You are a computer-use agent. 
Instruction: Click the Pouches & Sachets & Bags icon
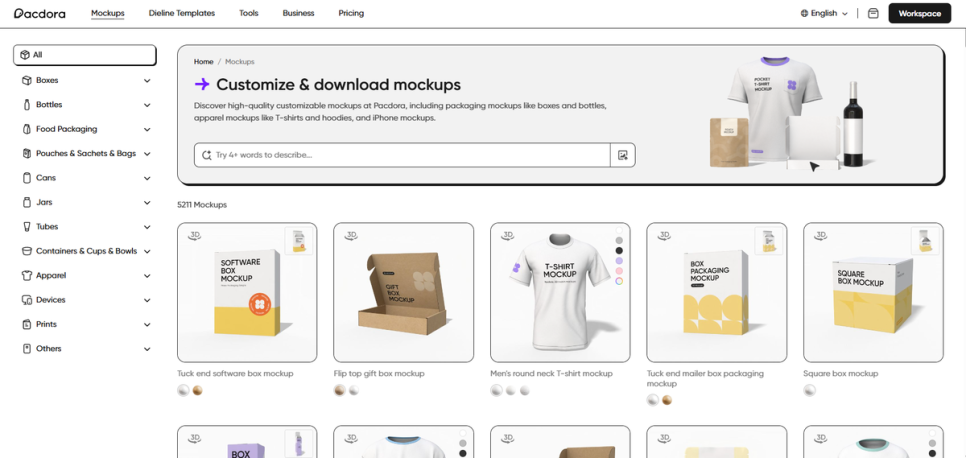point(26,153)
